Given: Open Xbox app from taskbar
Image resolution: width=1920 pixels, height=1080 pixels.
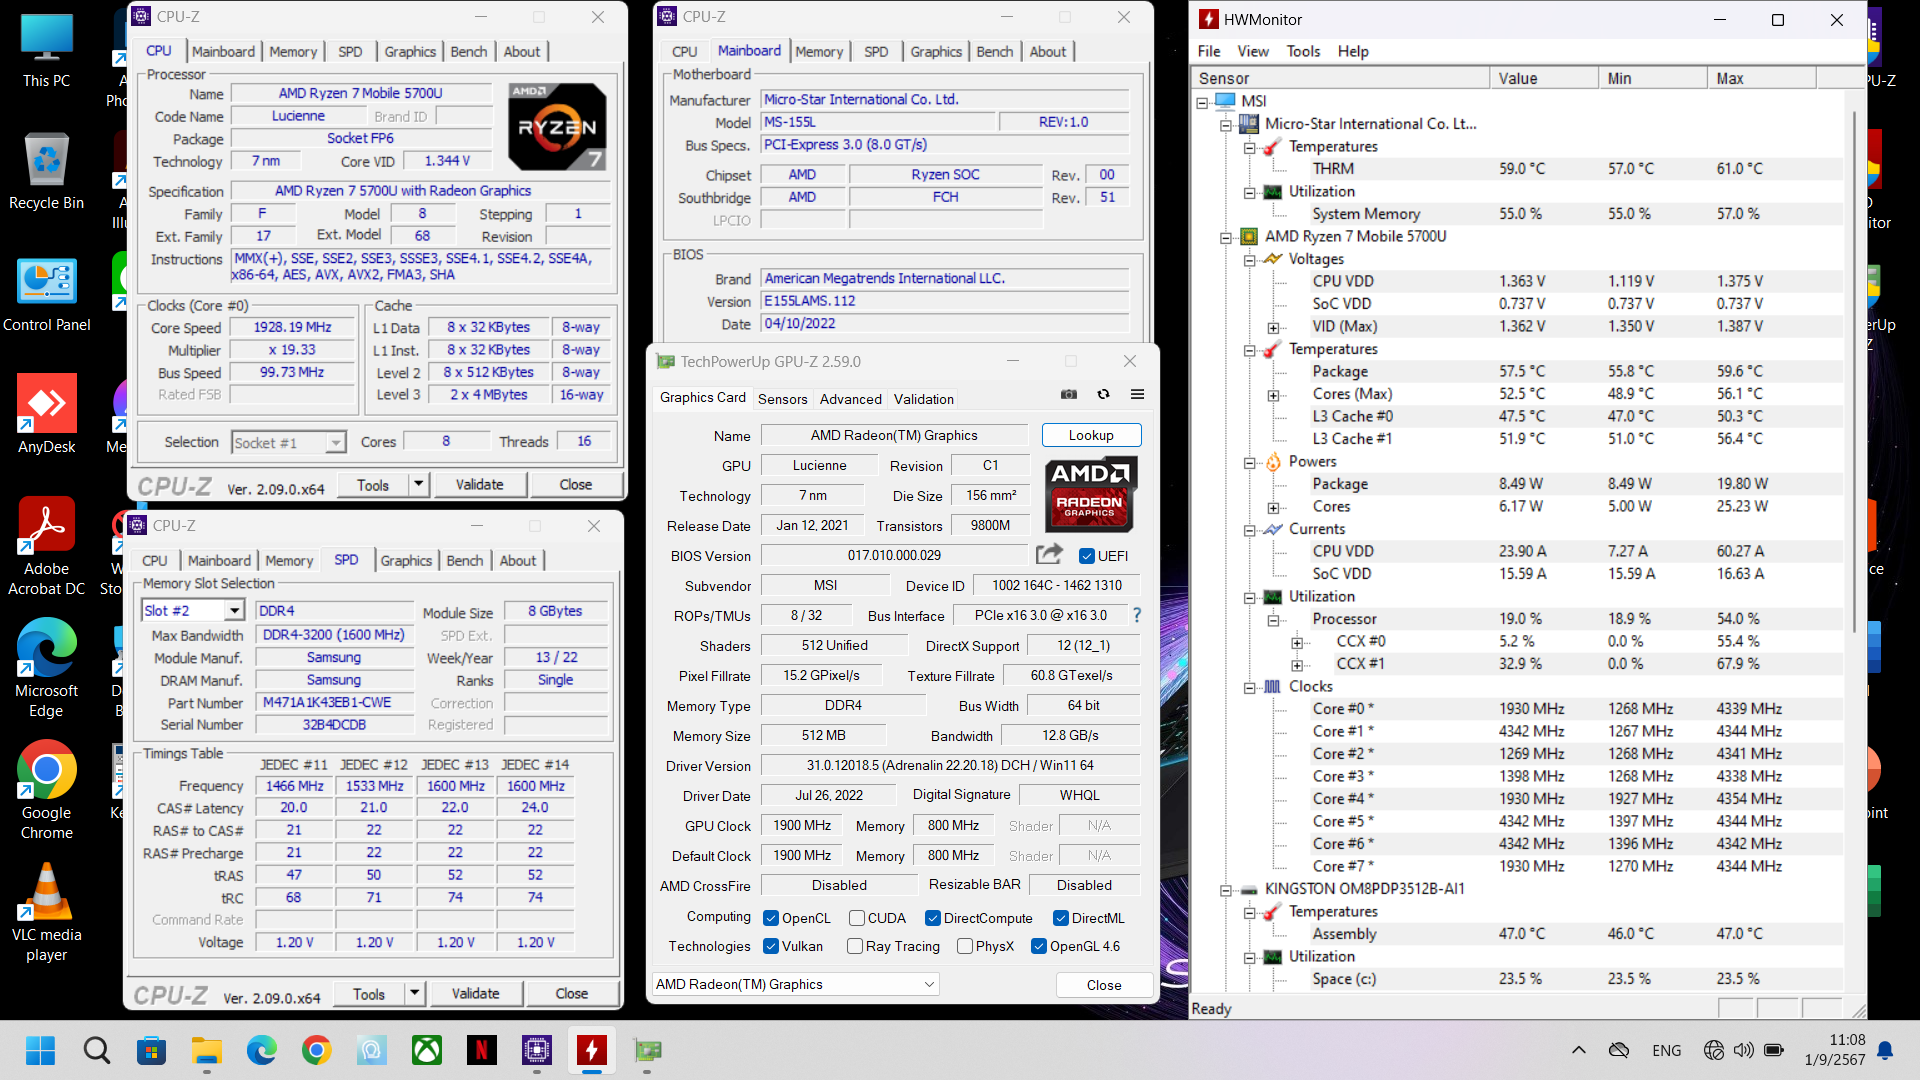Looking at the screenshot, I should (427, 1050).
